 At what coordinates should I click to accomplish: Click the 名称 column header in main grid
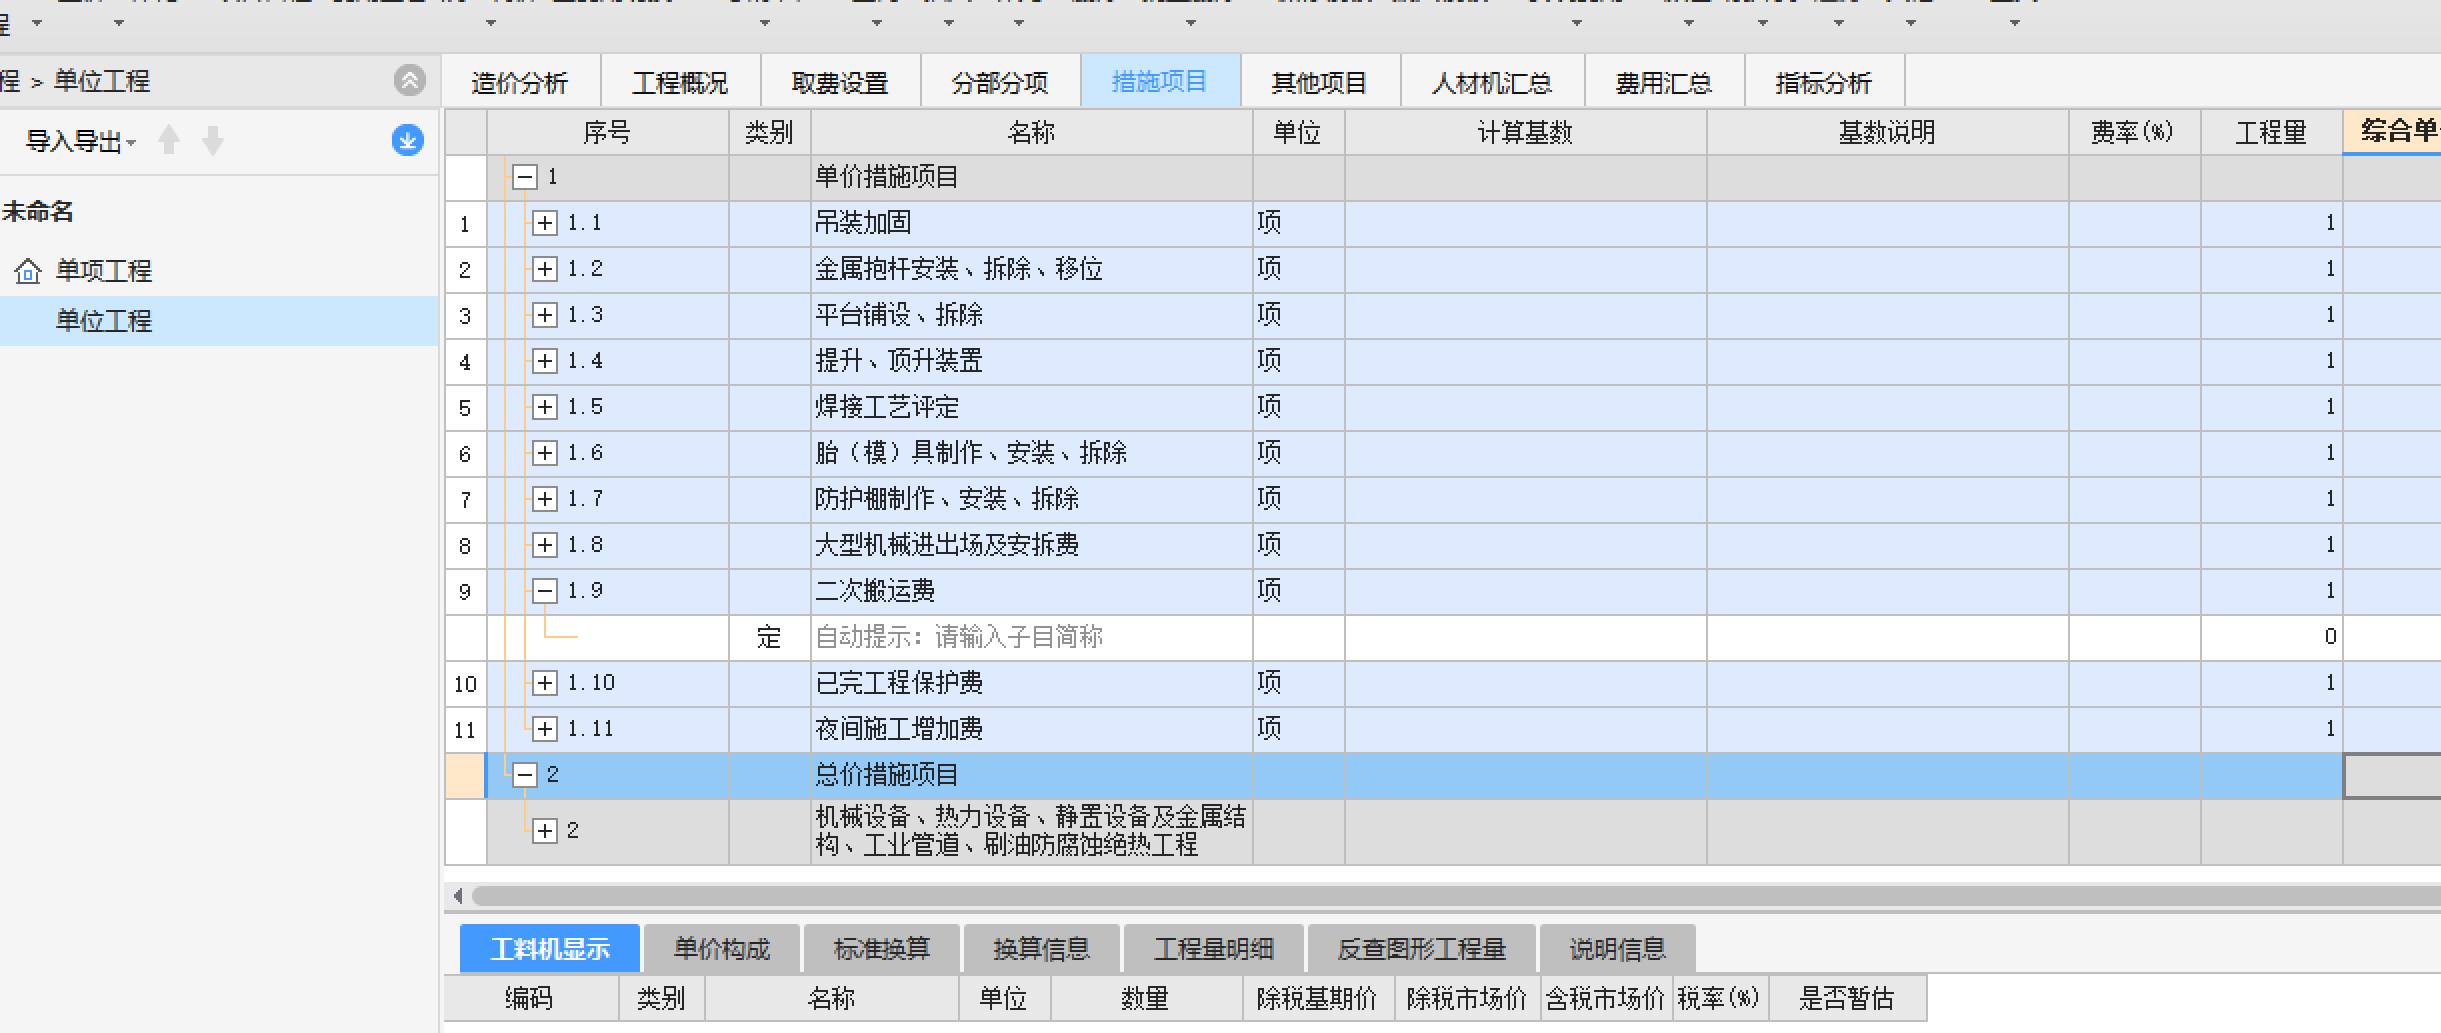pyautogui.click(x=1031, y=132)
